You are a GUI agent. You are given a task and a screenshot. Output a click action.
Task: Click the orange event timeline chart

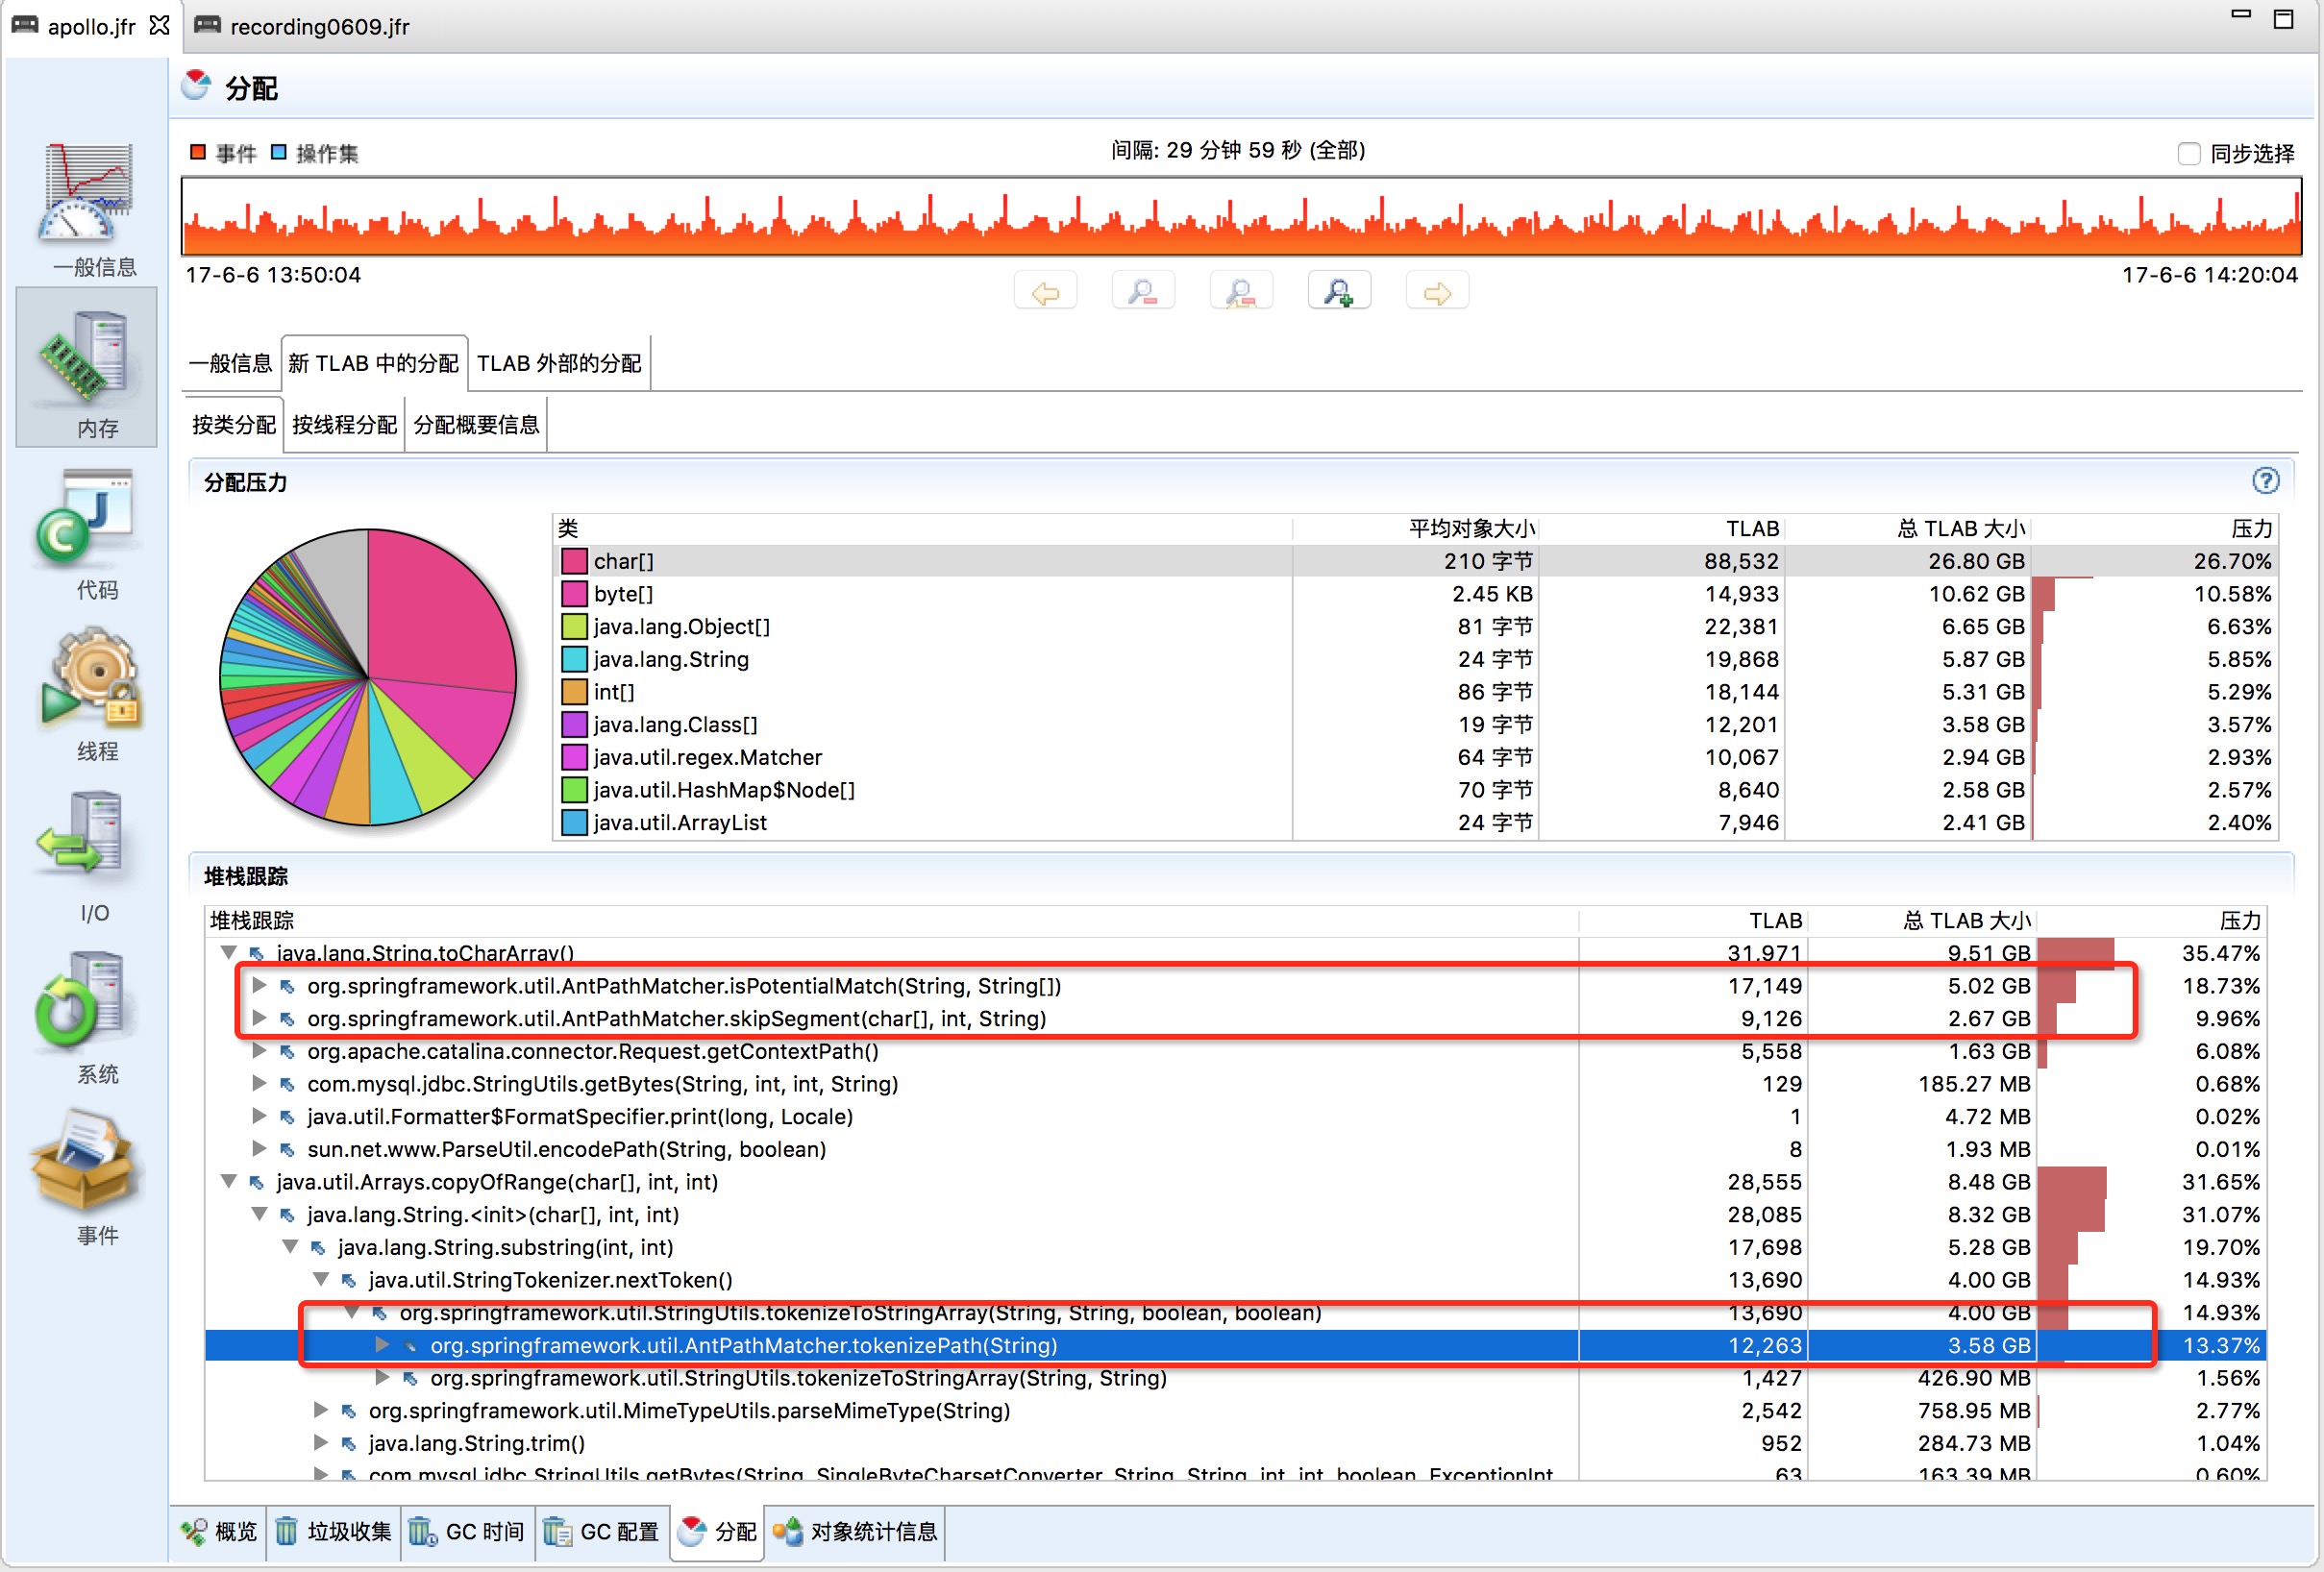click(x=1241, y=216)
